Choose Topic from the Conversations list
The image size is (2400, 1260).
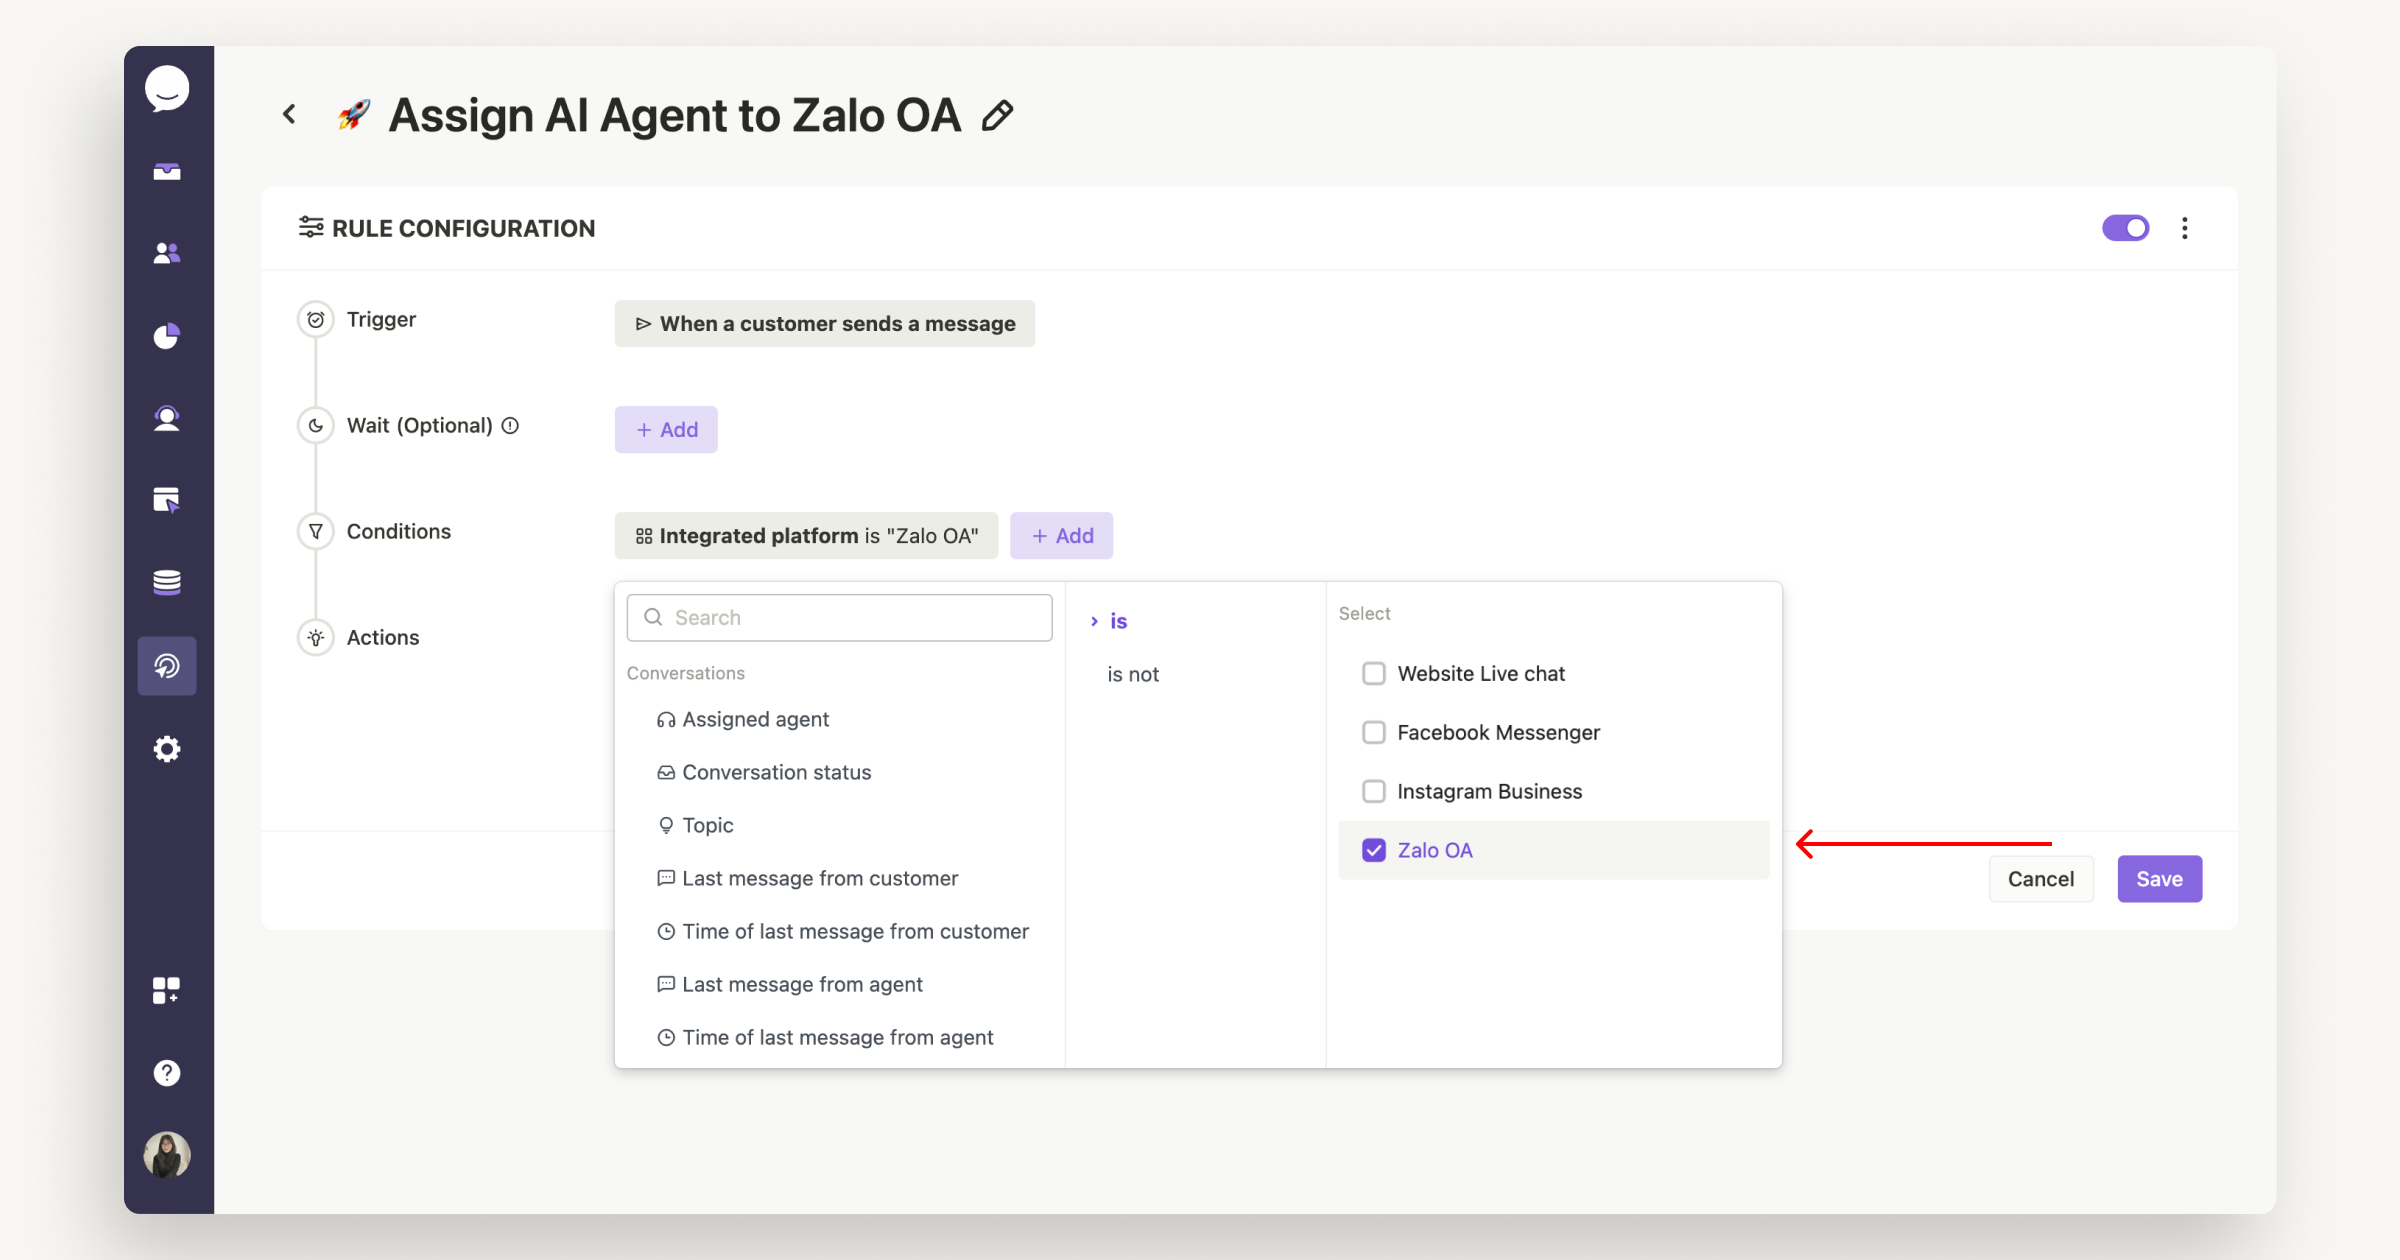tap(709, 825)
